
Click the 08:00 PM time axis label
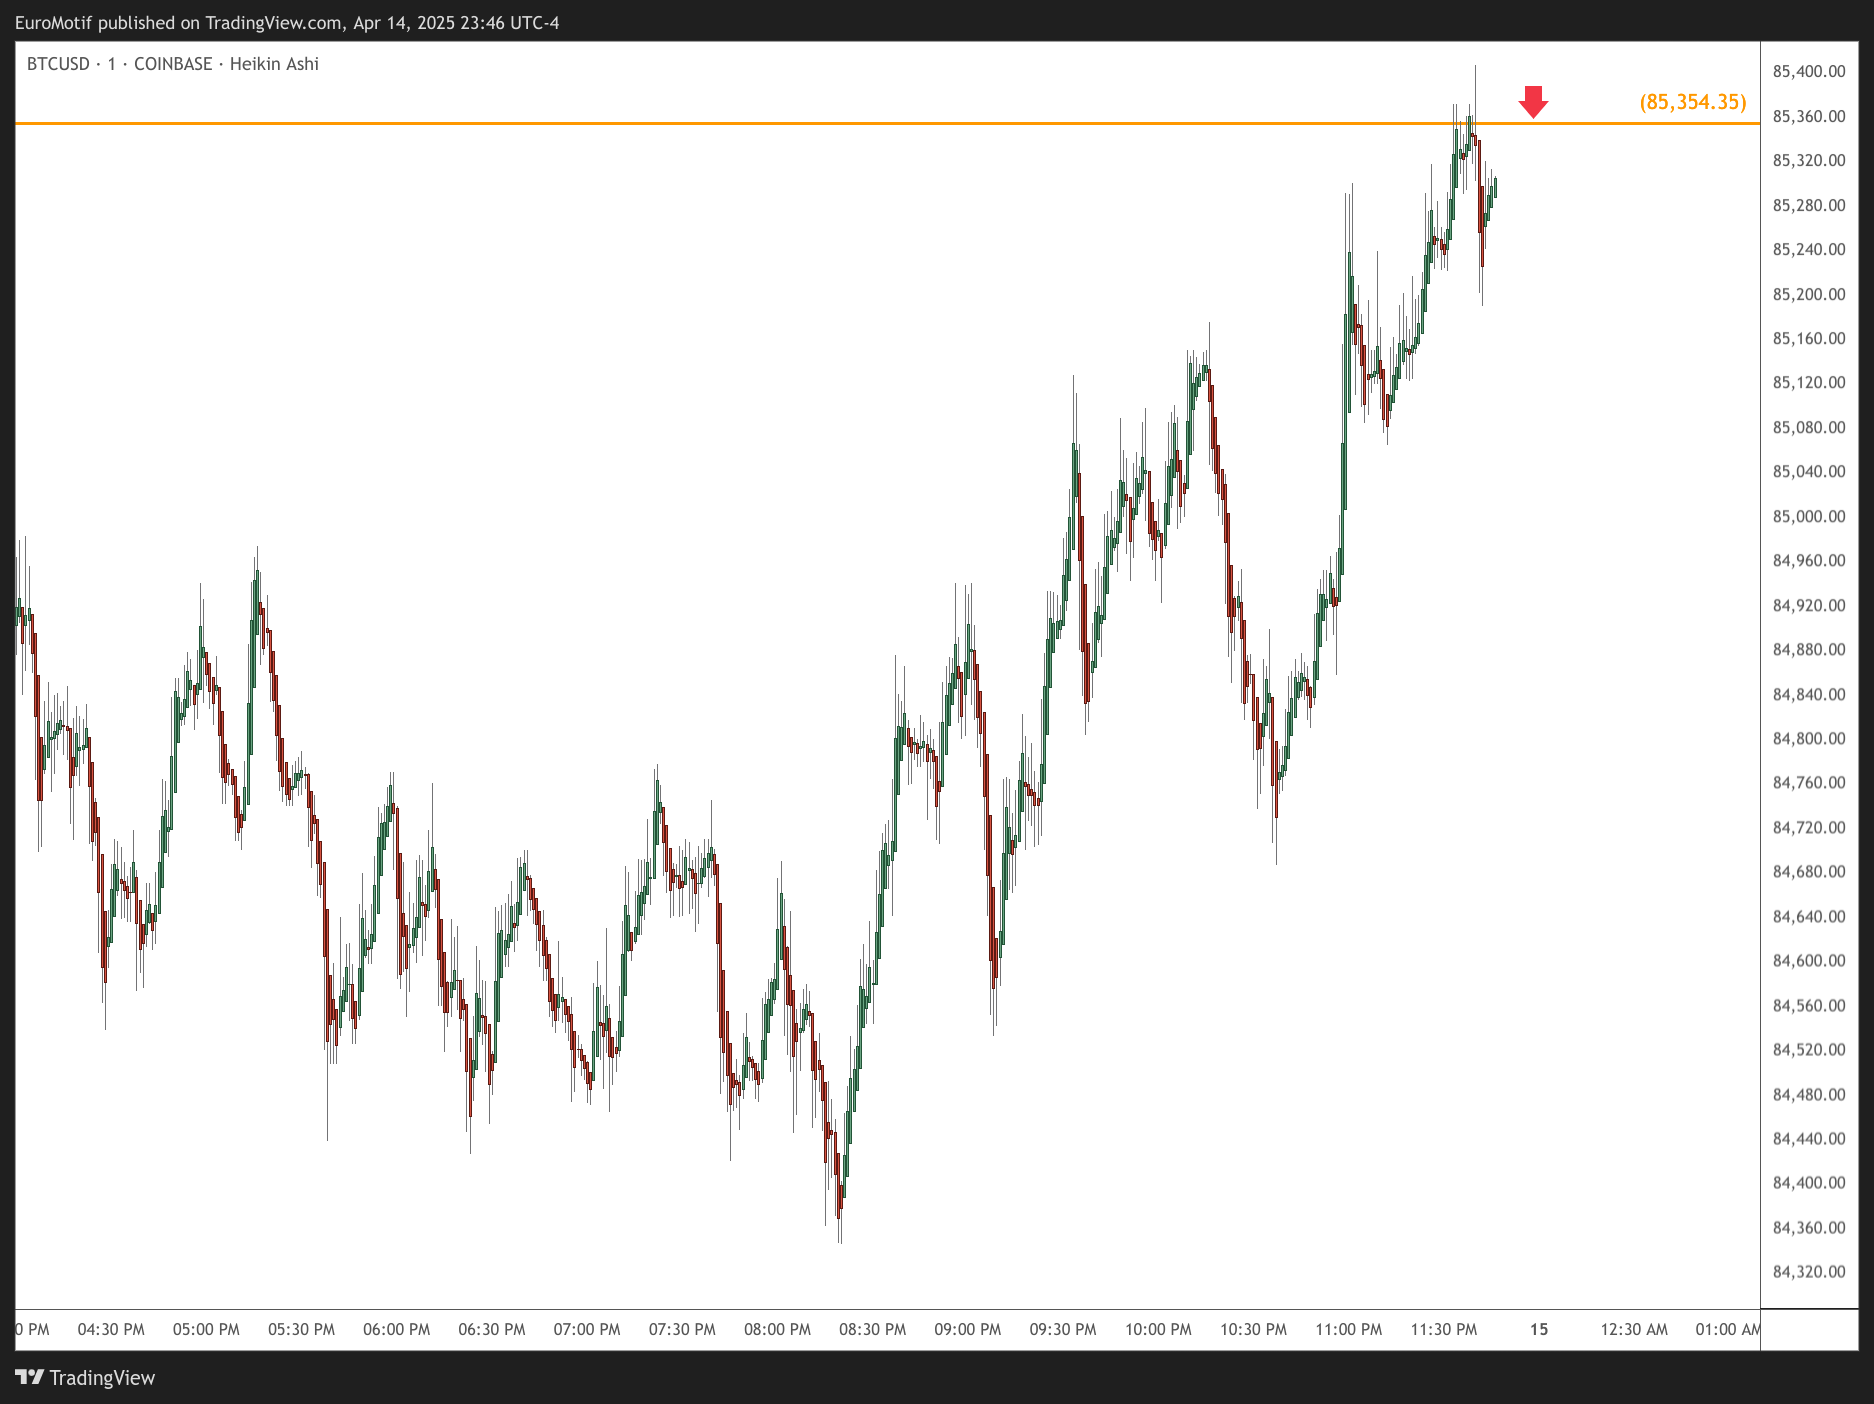[777, 1329]
